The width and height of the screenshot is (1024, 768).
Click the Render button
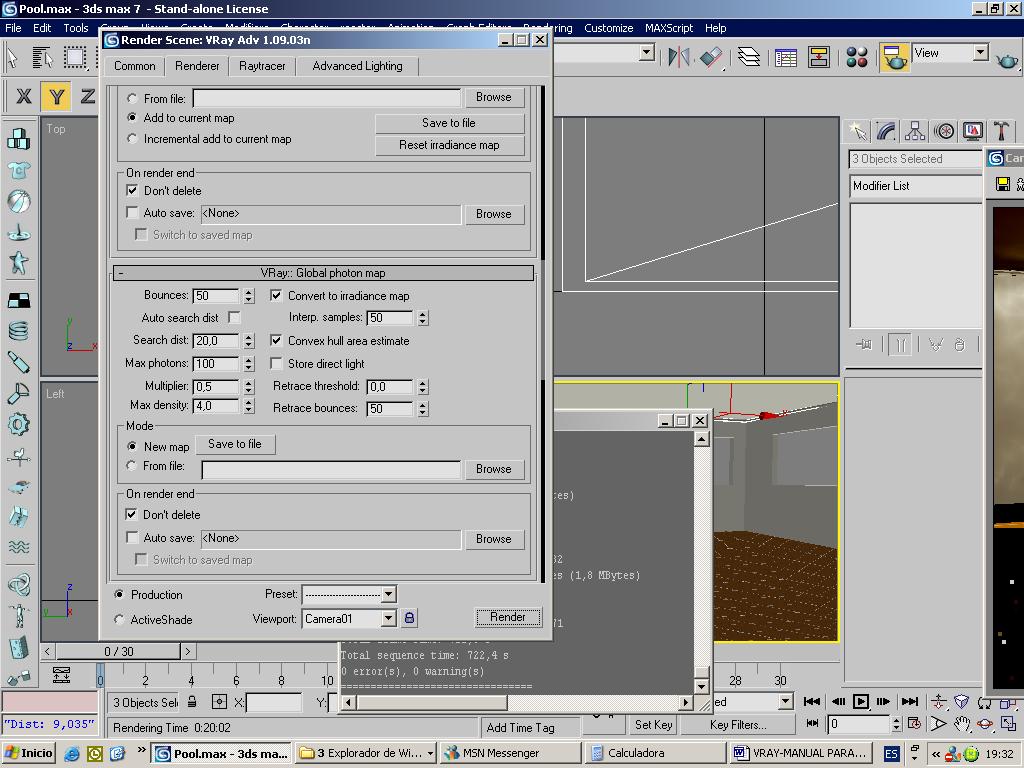pyautogui.click(x=507, y=617)
